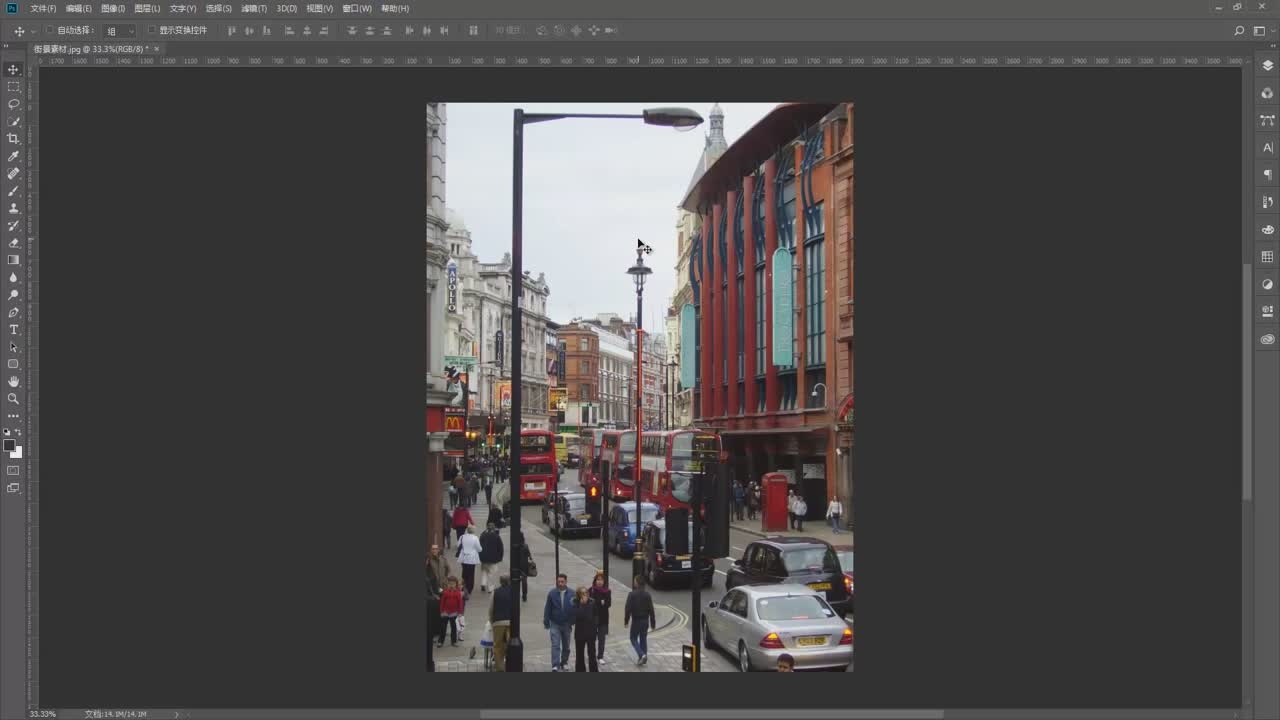Change the screen mode from toolbox
Image resolution: width=1280 pixels, height=720 pixels.
pyautogui.click(x=13, y=488)
